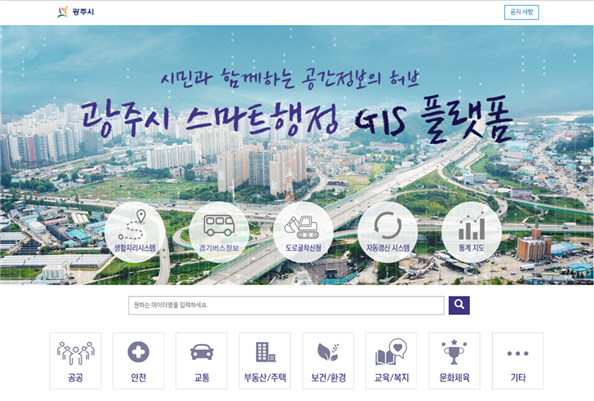Image resolution: width=594 pixels, height=401 pixels.
Task: Select the 교육/복지 book category tile
Action: point(391,361)
